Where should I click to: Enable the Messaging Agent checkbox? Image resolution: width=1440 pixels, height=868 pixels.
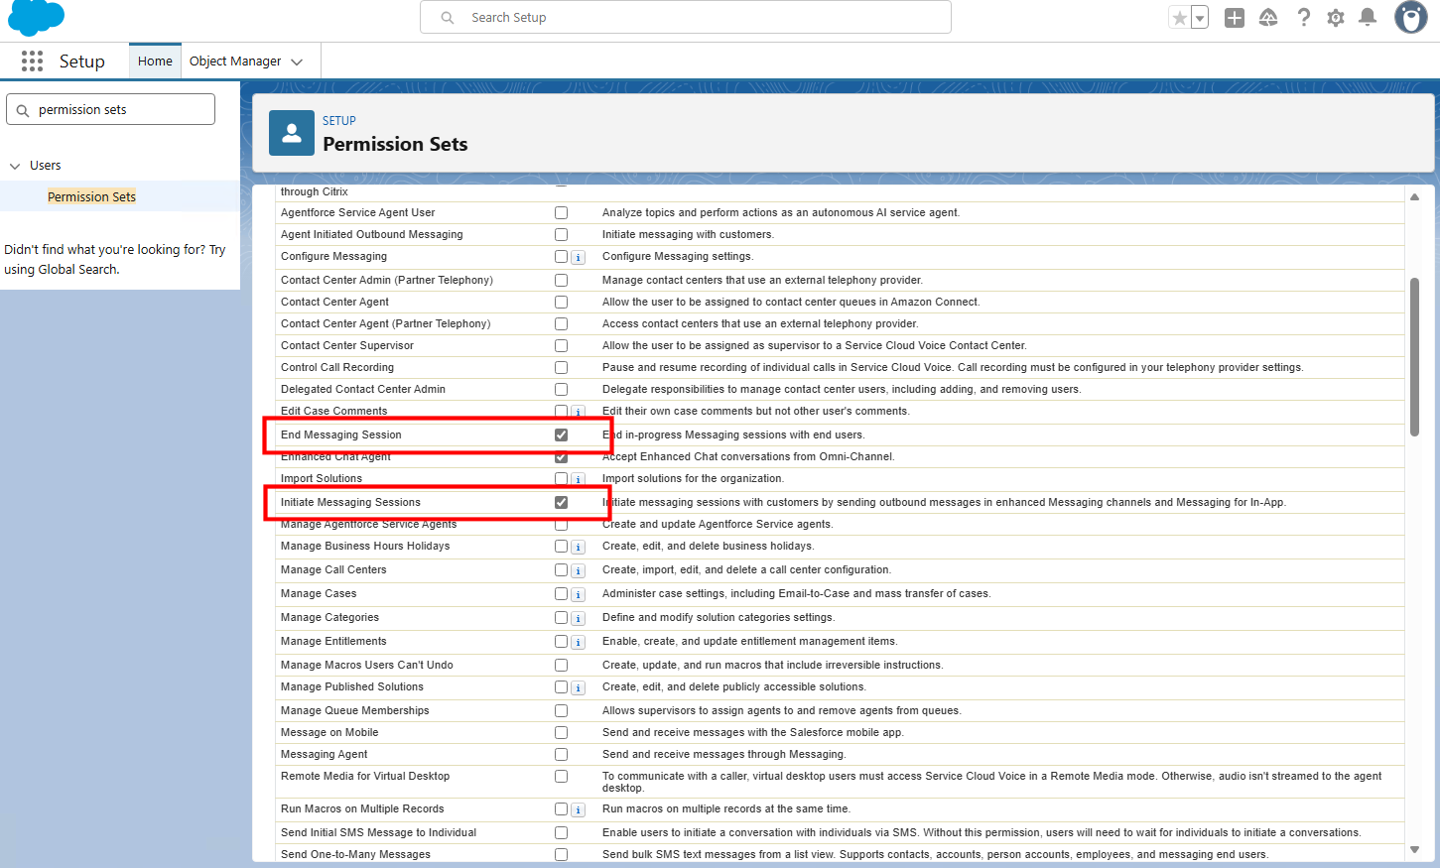[561, 755]
